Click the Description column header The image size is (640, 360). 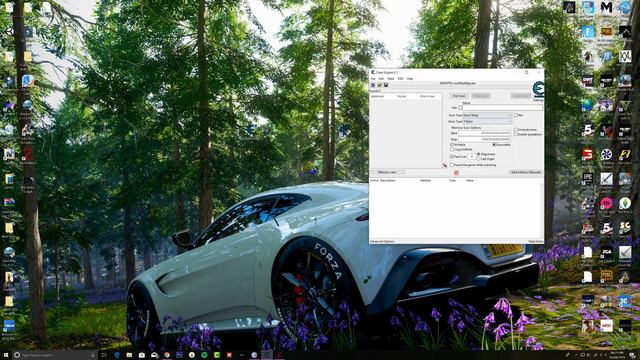pos(388,180)
